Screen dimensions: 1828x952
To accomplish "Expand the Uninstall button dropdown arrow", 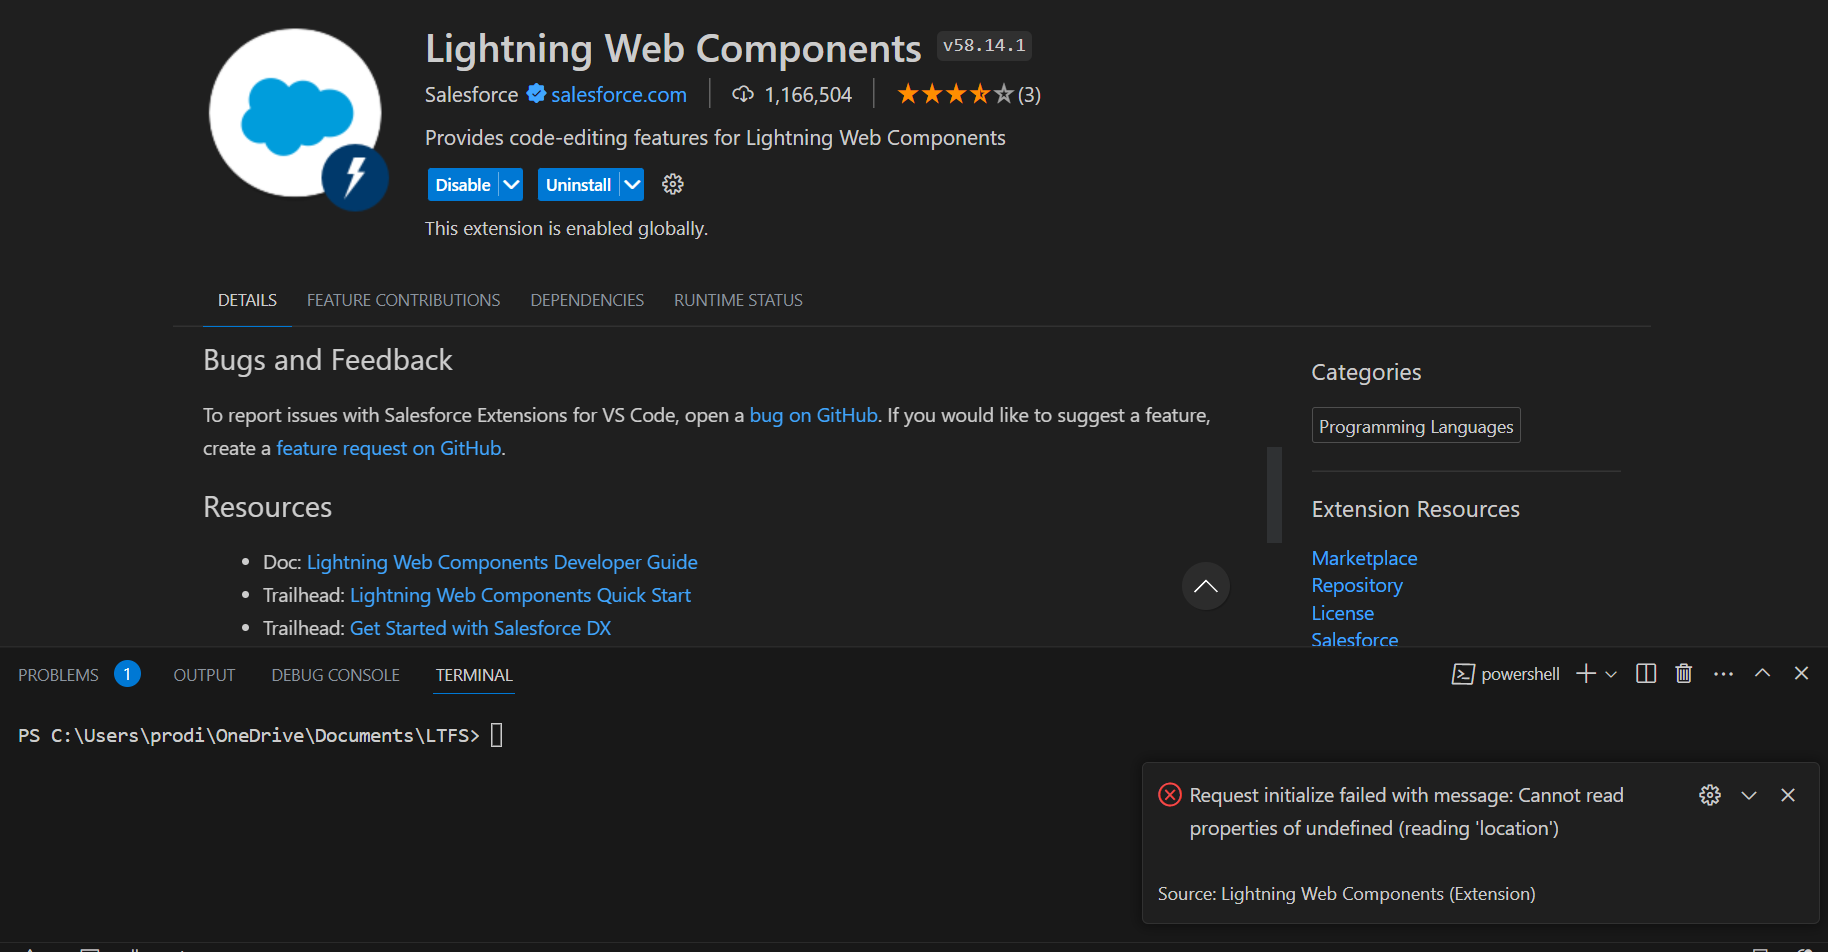I will point(631,184).
